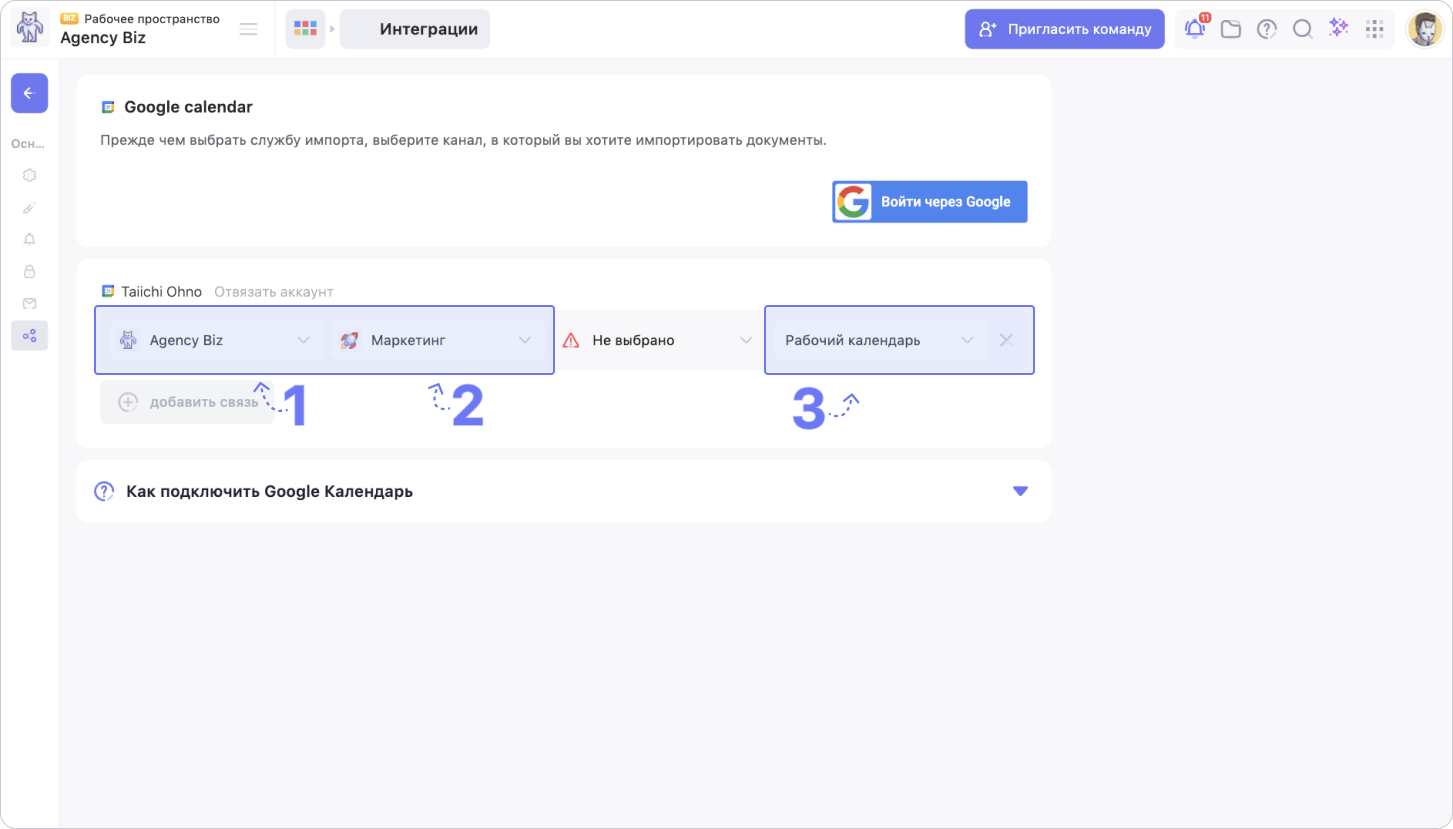The width and height of the screenshot is (1453, 829).
Task: Open the mail settings icon in sidebar
Action: (29, 303)
